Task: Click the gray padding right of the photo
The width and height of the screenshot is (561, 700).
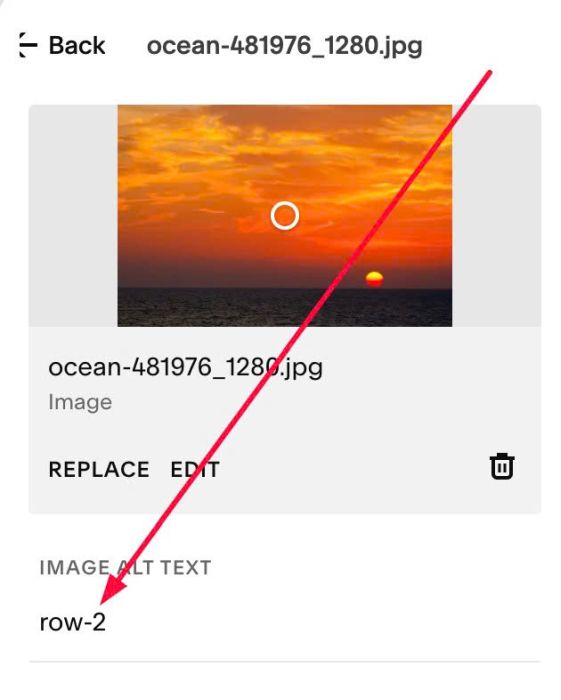Action: coord(496,216)
